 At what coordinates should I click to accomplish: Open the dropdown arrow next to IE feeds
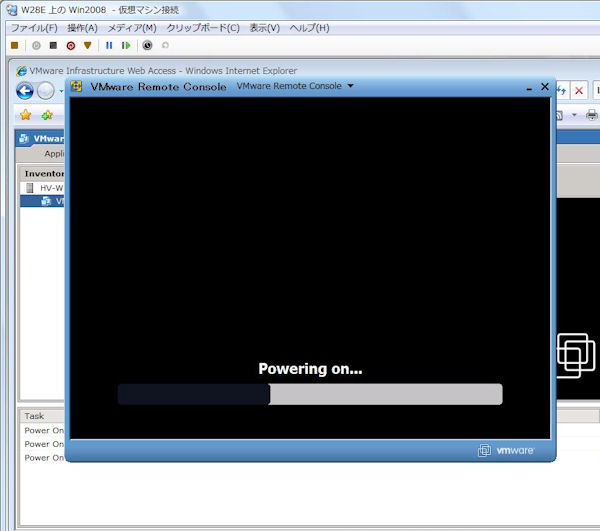574,115
